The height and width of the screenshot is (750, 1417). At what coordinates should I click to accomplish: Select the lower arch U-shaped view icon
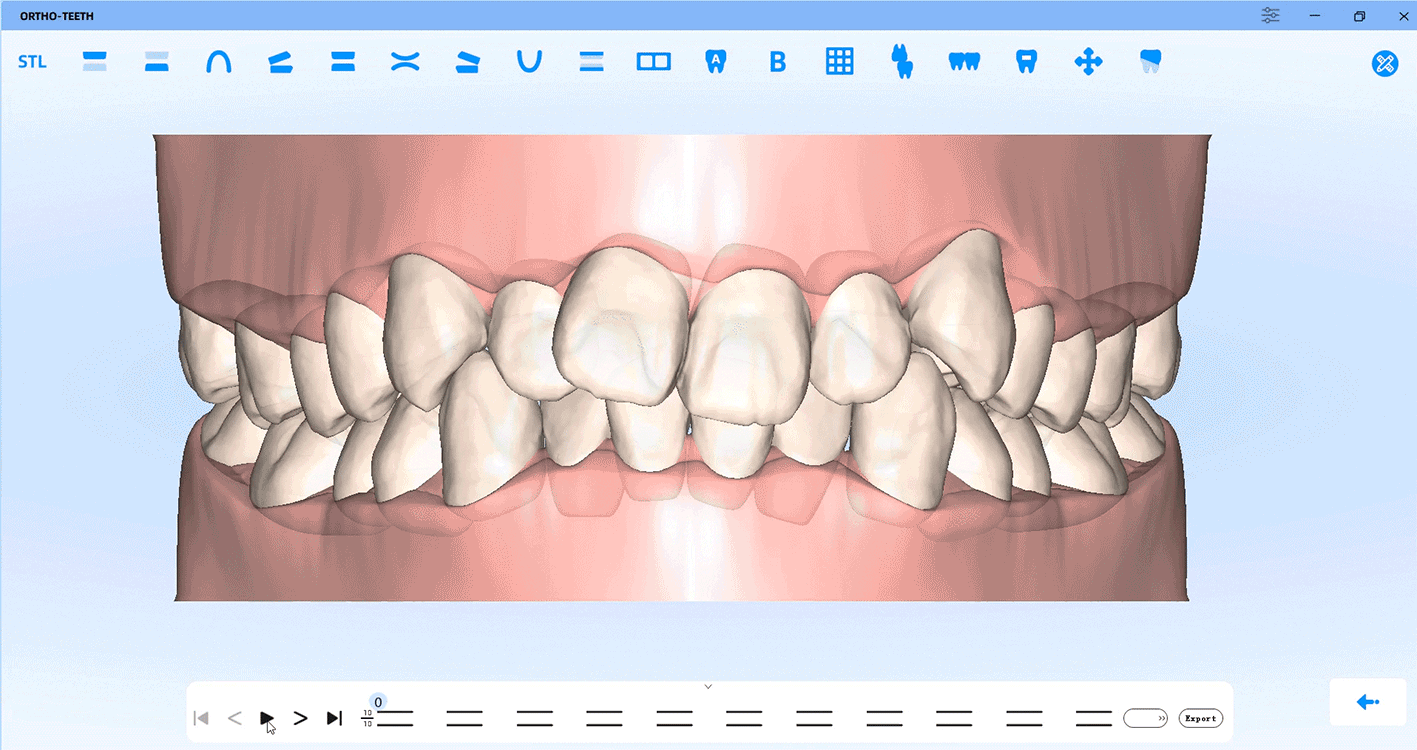pyautogui.click(x=529, y=62)
